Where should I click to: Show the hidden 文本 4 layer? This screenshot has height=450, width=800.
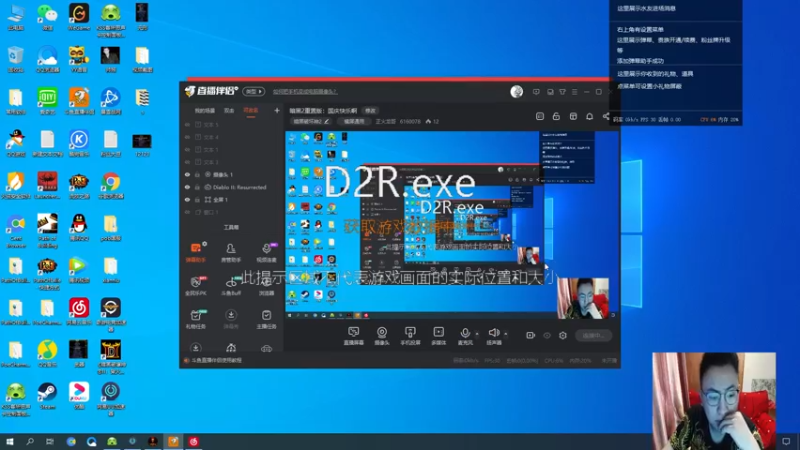pyautogui.click(x=187, y=137)
